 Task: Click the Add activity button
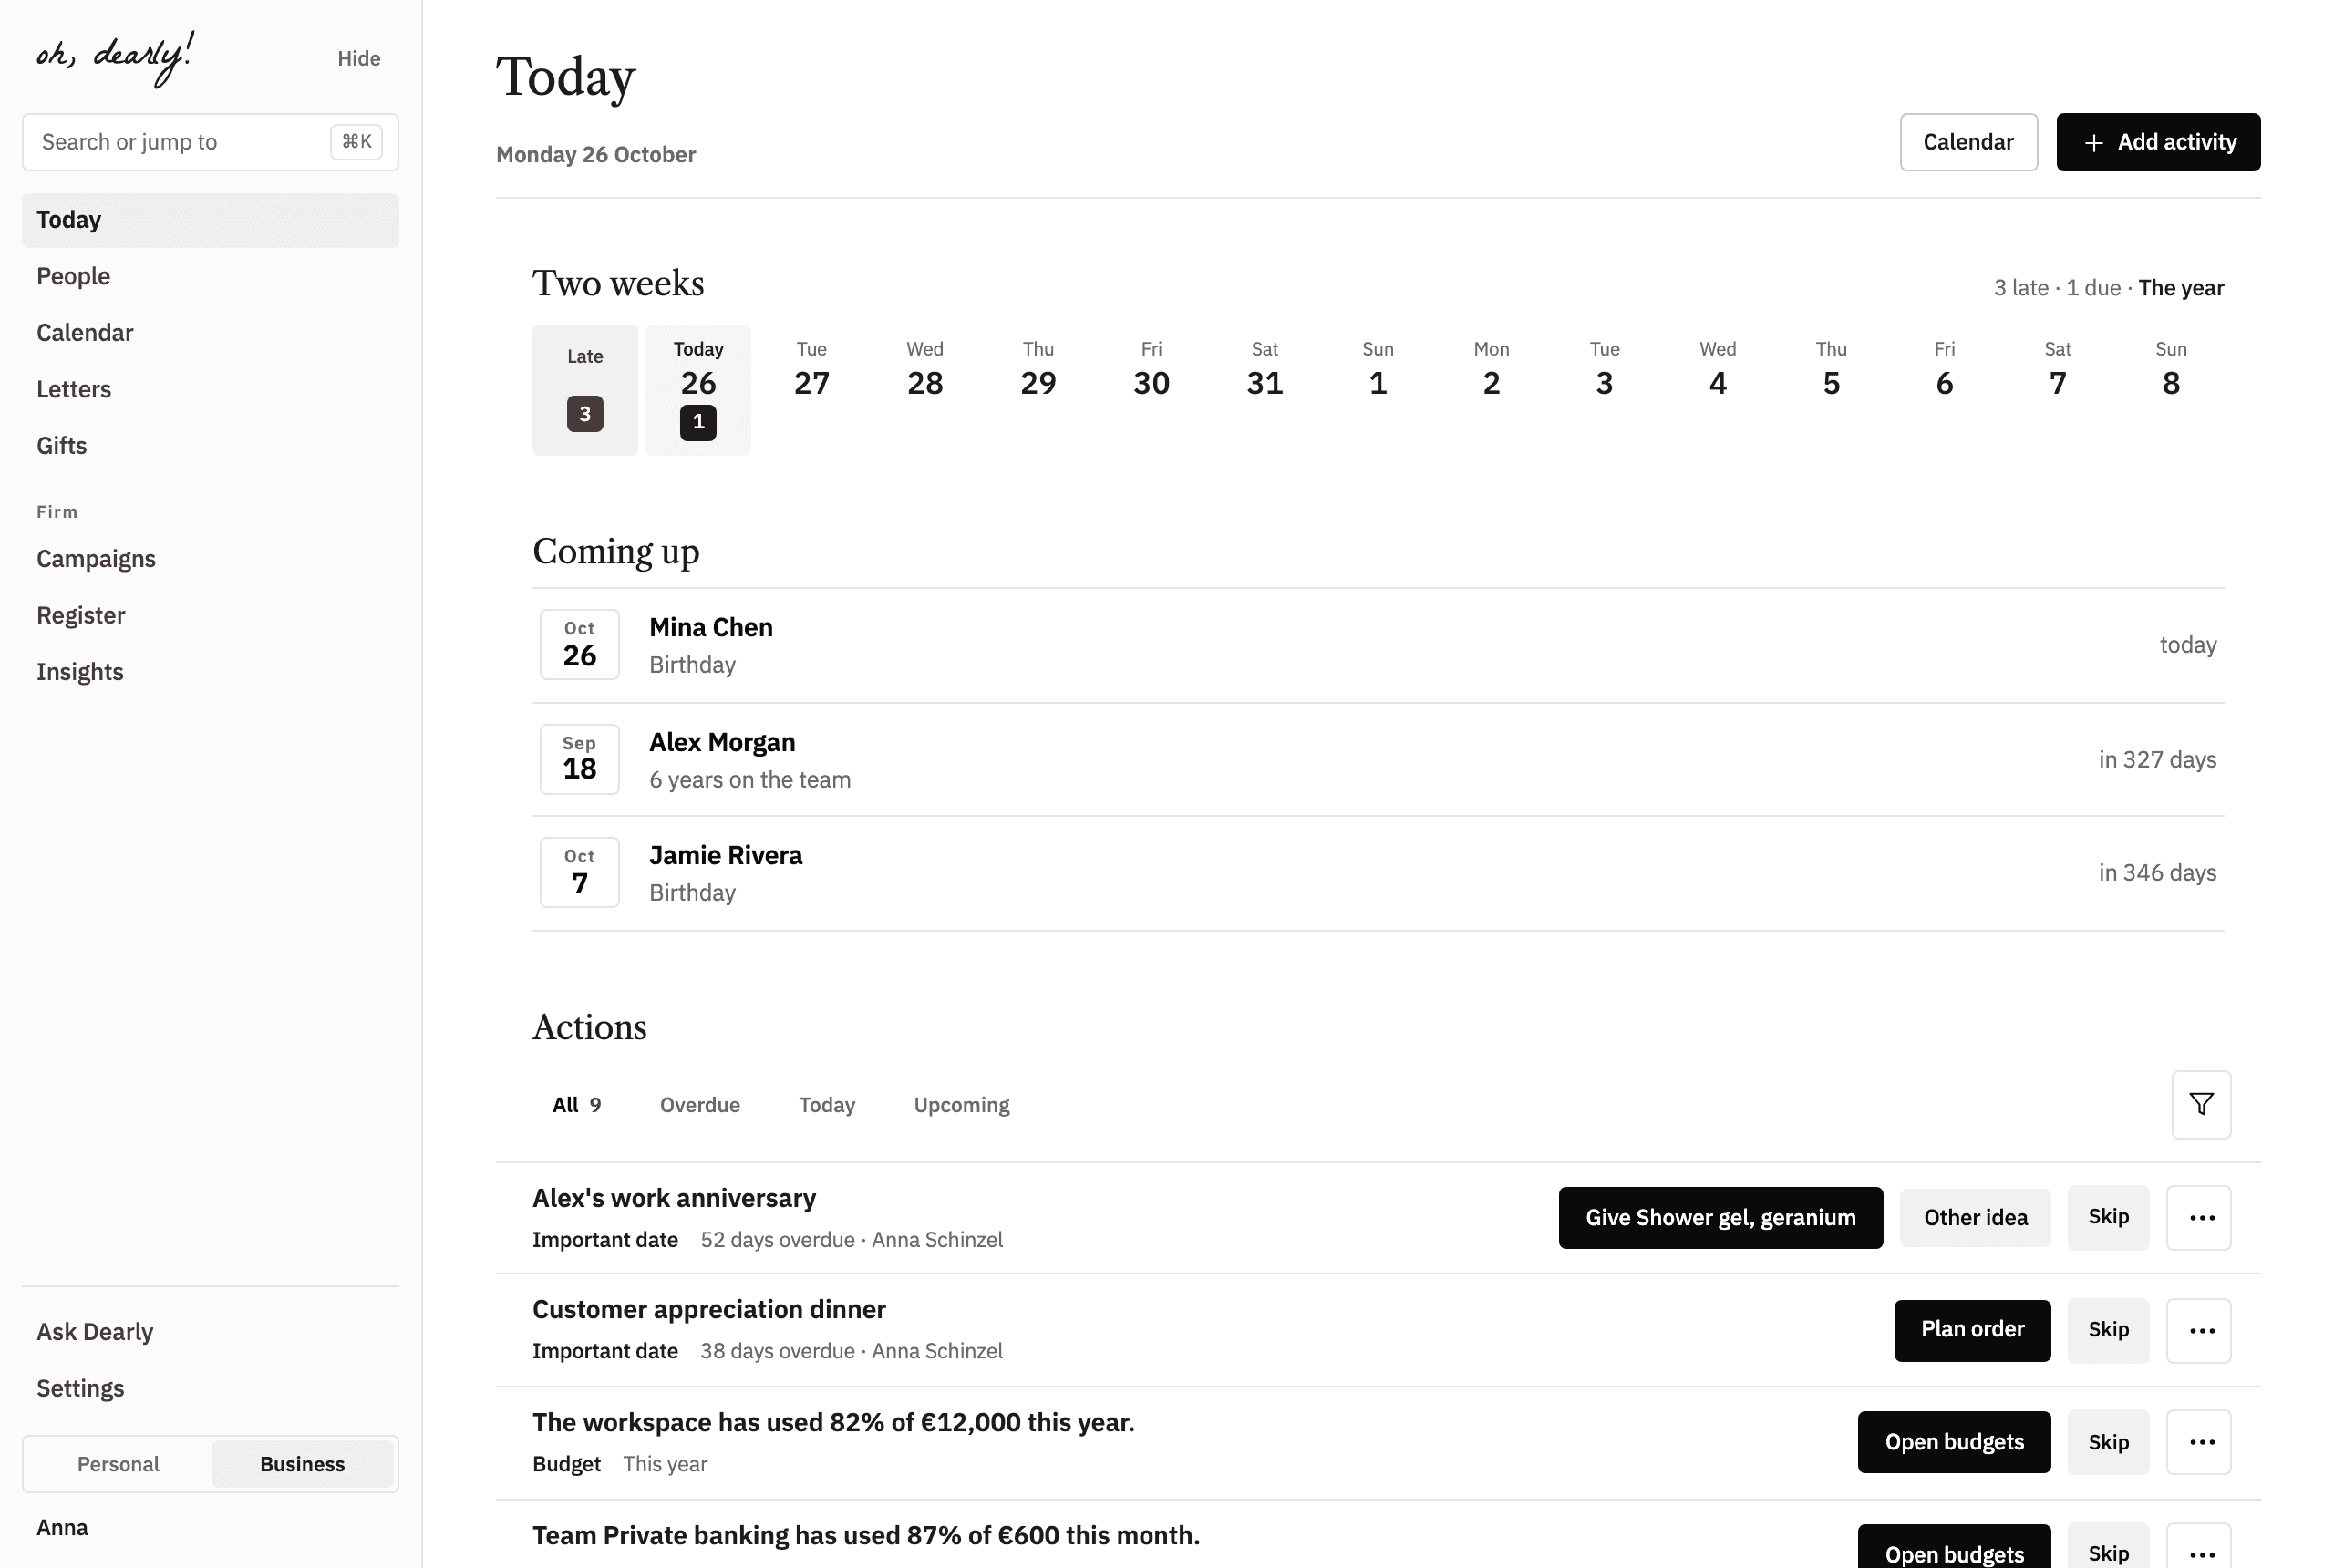point(2157,142)
